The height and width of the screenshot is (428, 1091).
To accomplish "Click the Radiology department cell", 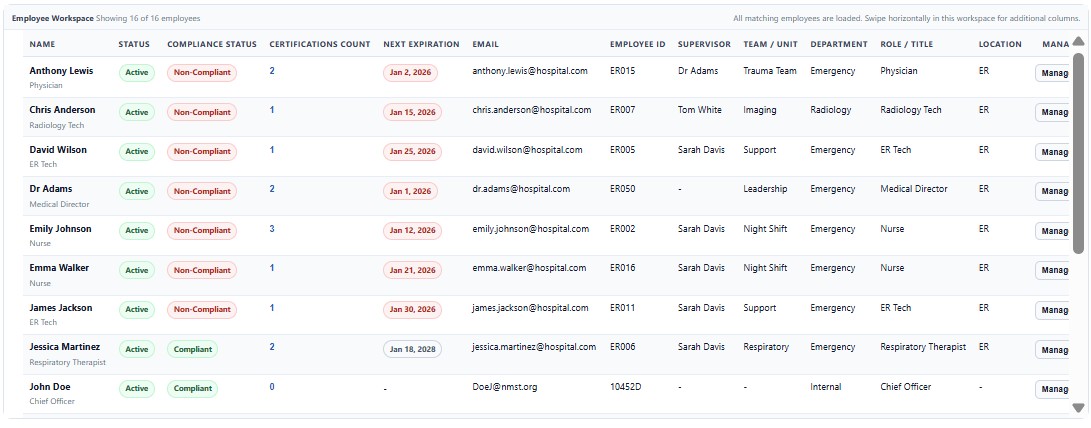I will coord(831,110).
